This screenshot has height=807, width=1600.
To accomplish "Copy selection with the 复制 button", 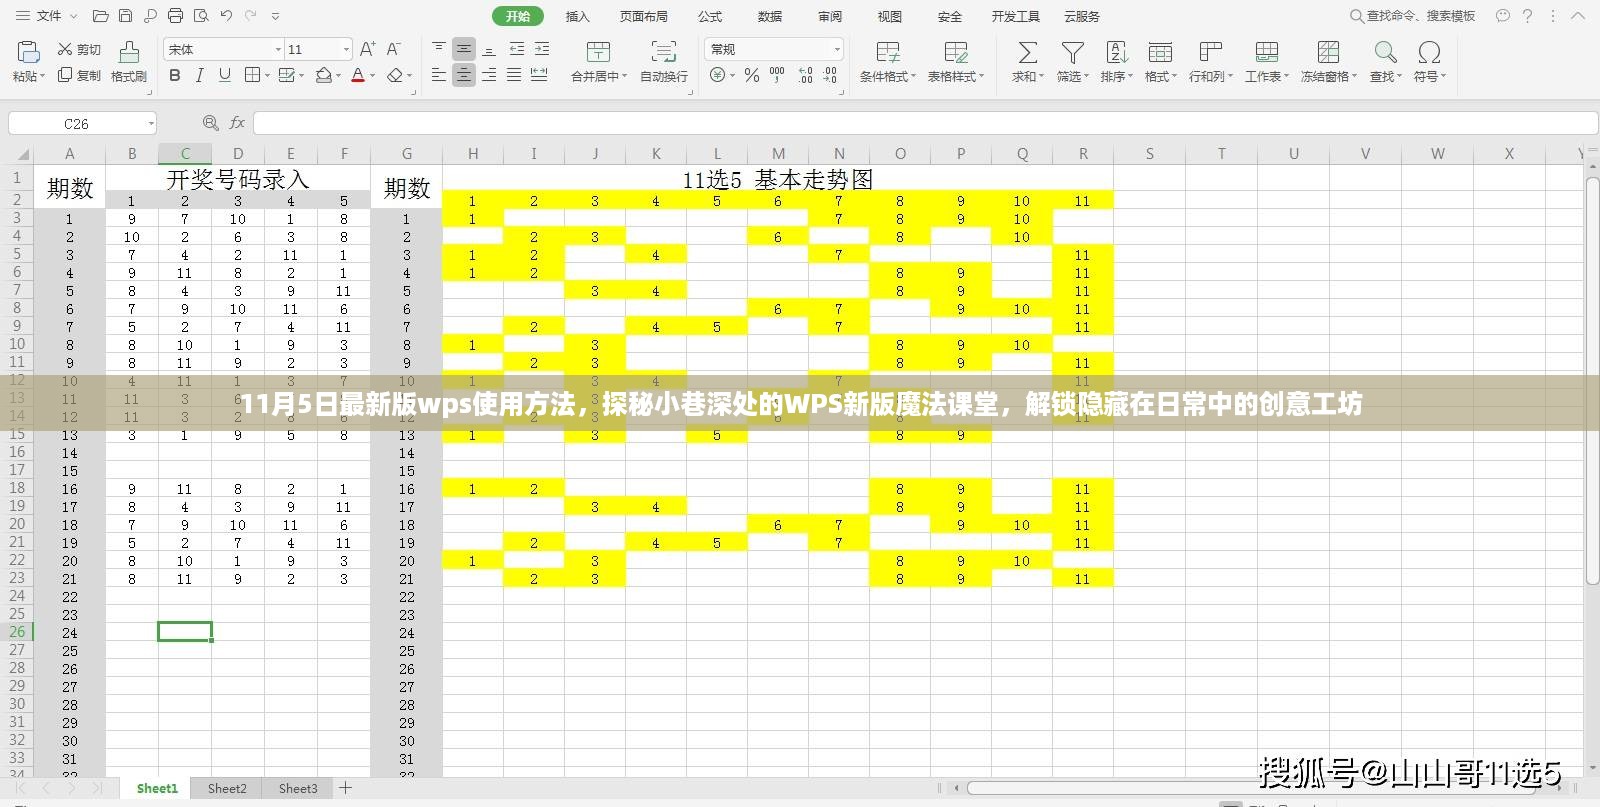I will [79, 75].
